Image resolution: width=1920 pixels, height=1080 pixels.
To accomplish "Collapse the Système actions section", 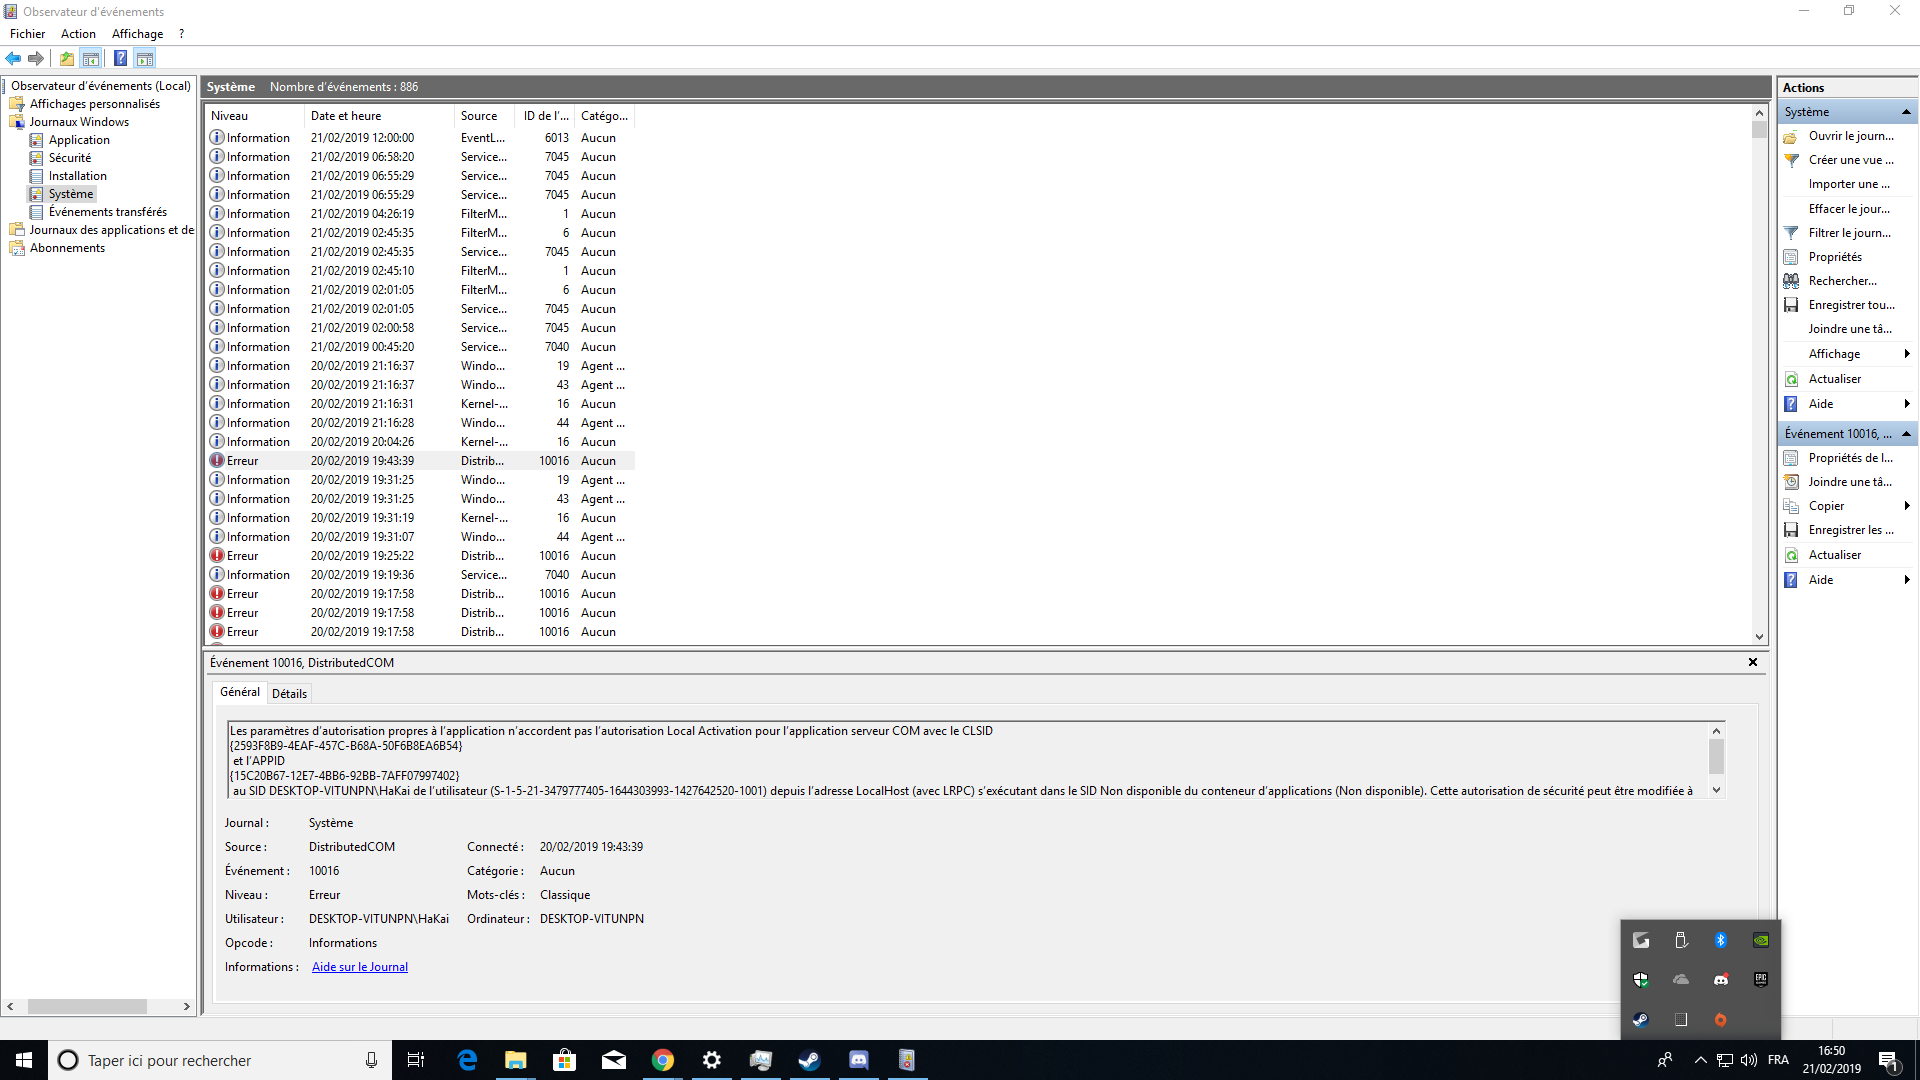I will point(1906,112).
